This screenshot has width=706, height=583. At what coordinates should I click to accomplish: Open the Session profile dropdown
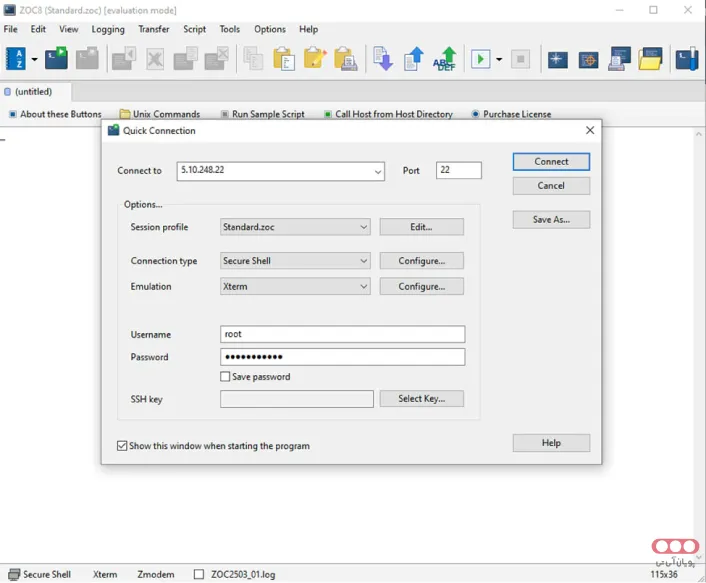363,228
